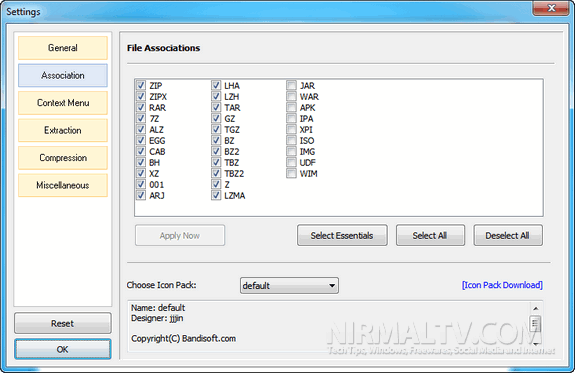The width and height of the screenshot is (575, 373).
Task: Toggle the LZH checkbox
Action: [x=216, y=96]
